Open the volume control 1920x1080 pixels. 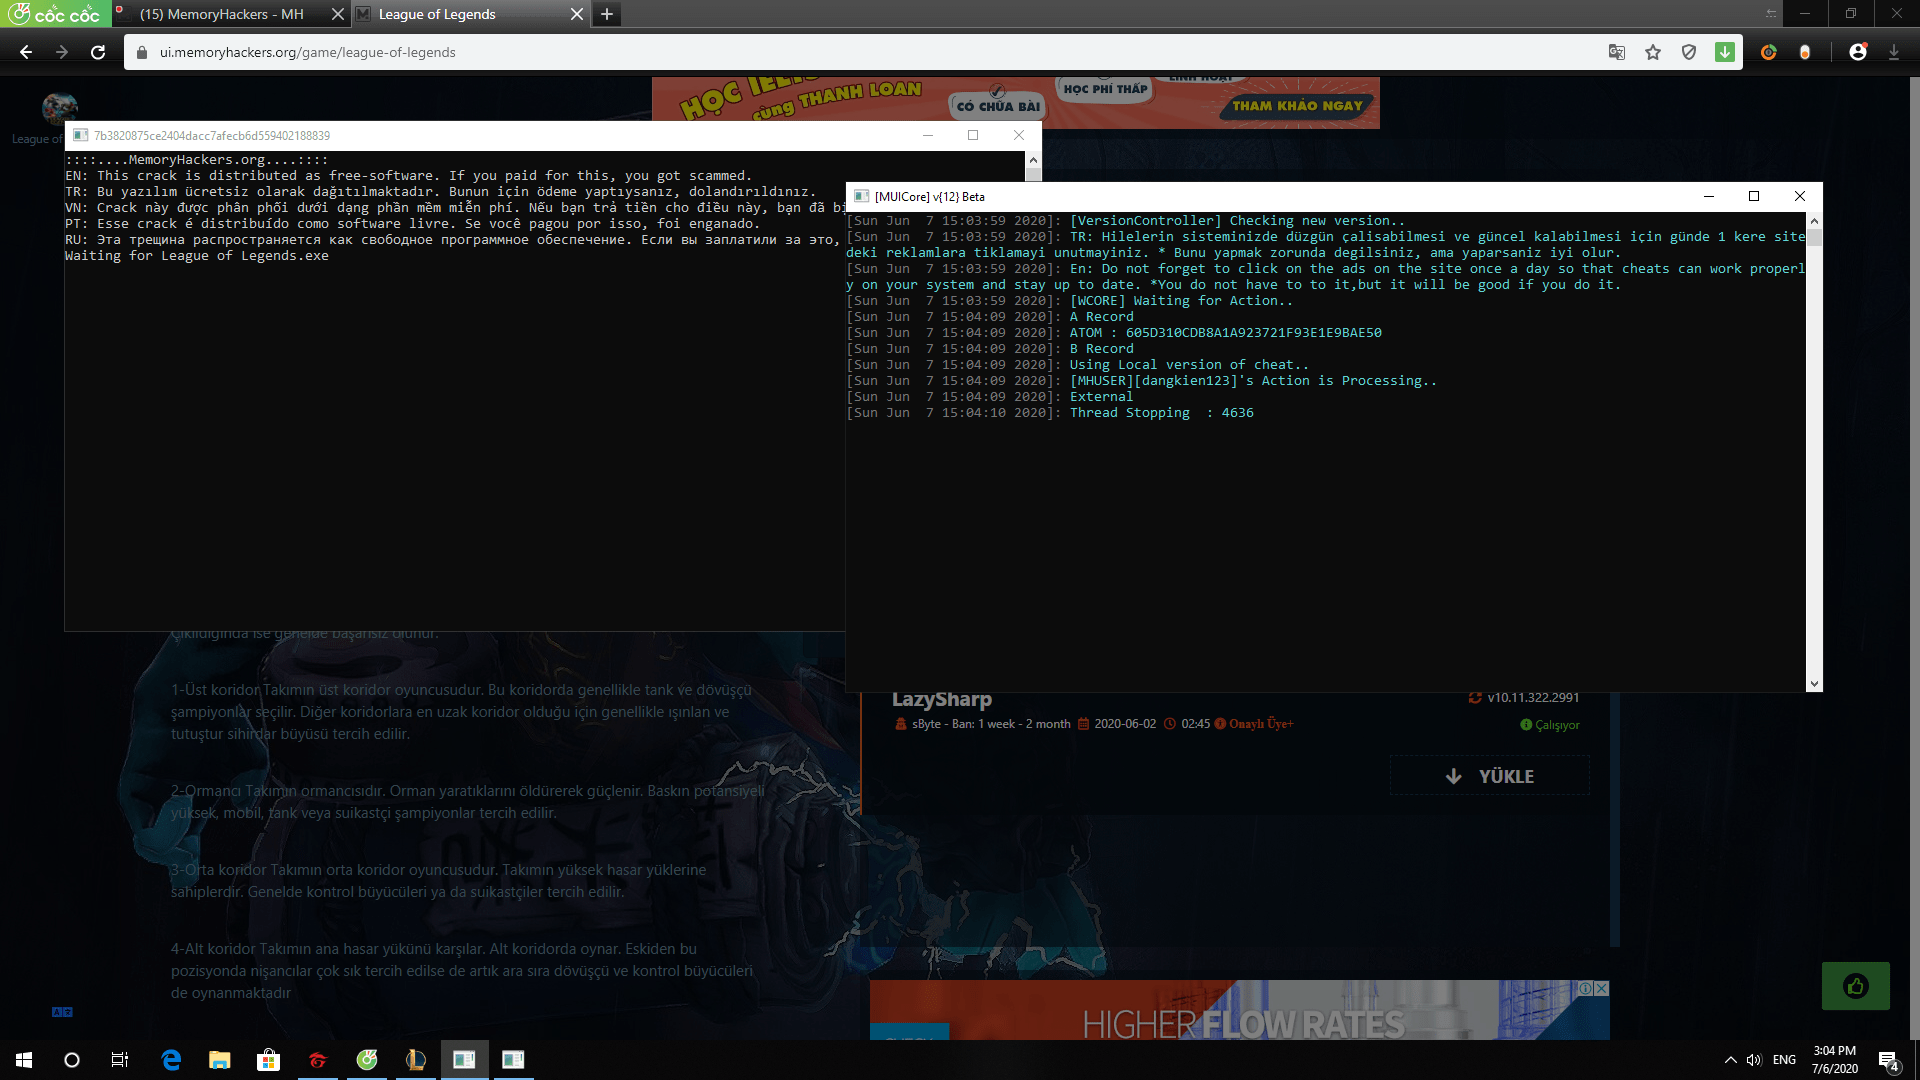pos(1754,1060)
